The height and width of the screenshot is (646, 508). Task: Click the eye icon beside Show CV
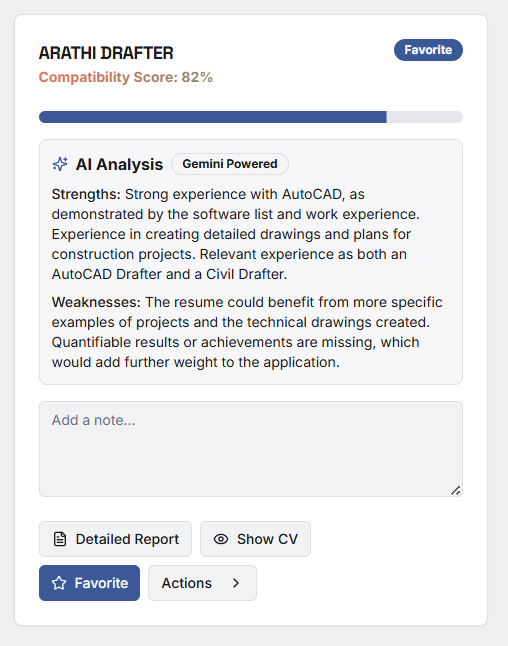[x=221, y=539]
